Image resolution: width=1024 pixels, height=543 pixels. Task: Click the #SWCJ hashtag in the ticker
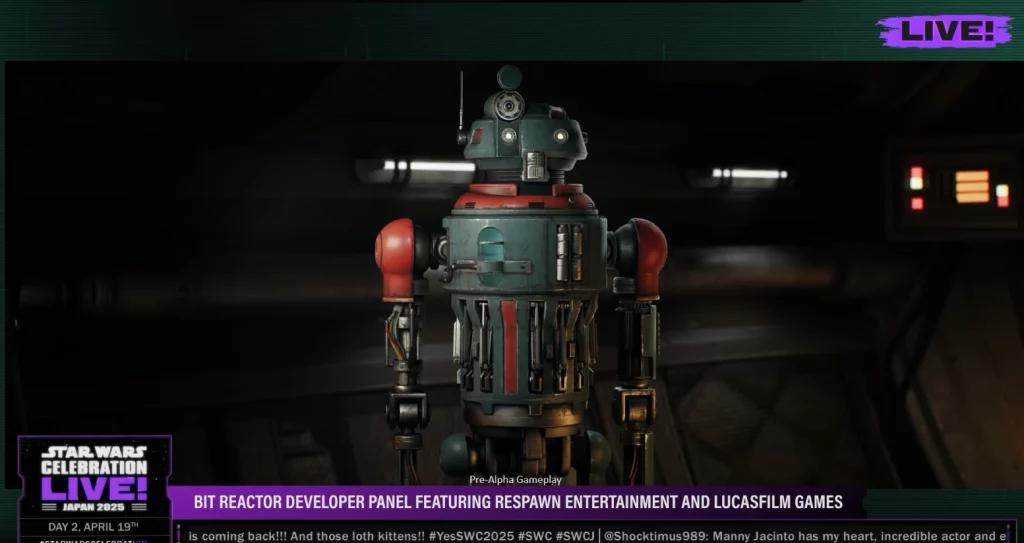[575, 536]
